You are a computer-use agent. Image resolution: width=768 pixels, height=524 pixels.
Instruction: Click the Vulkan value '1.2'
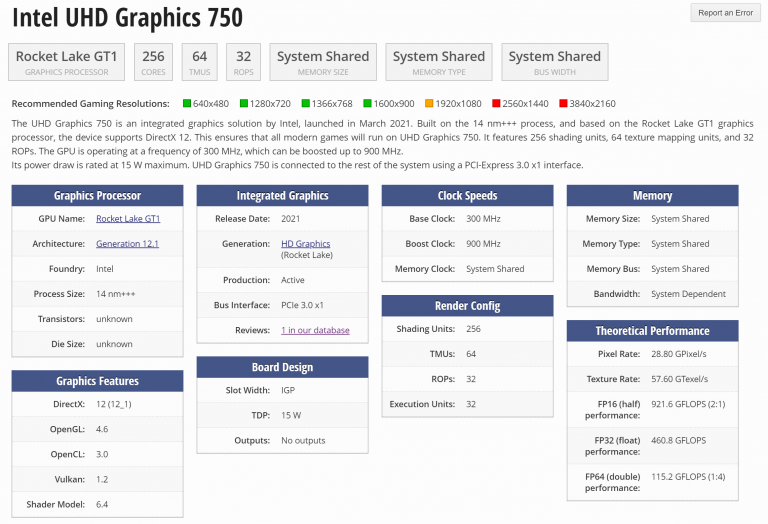102,479
